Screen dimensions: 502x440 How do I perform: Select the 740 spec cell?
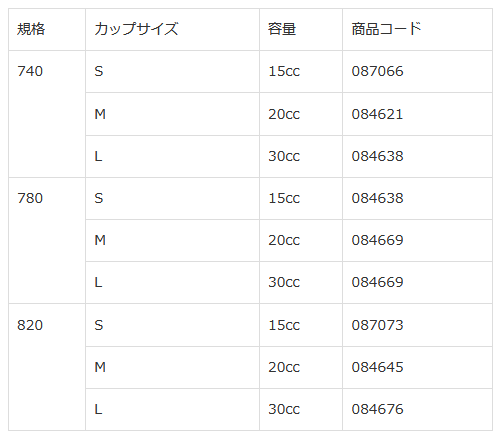tap(47, 114)
